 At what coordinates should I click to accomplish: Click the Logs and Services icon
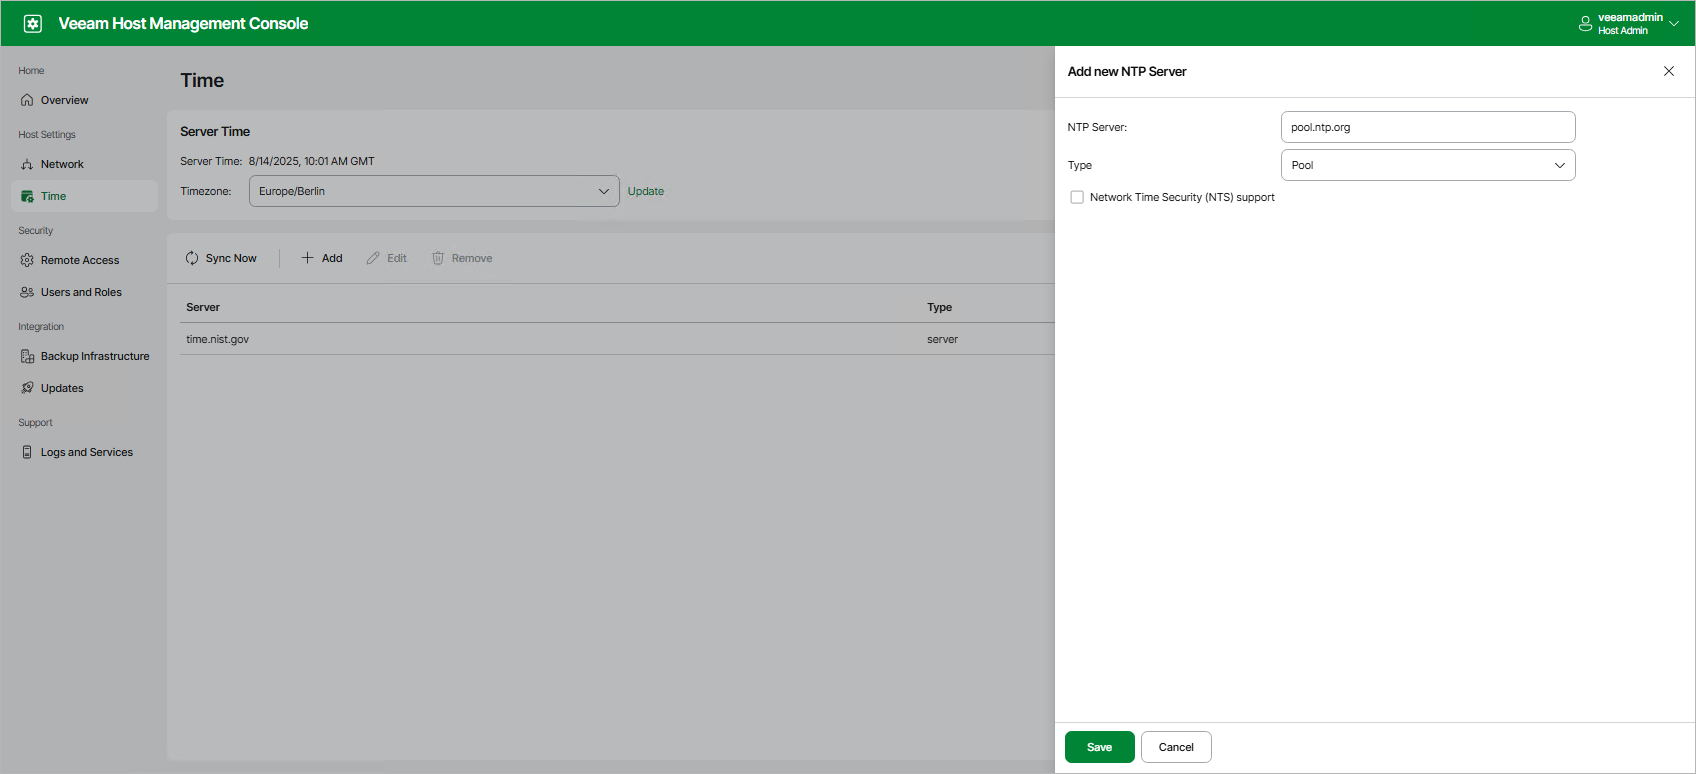tap(27, 452)
